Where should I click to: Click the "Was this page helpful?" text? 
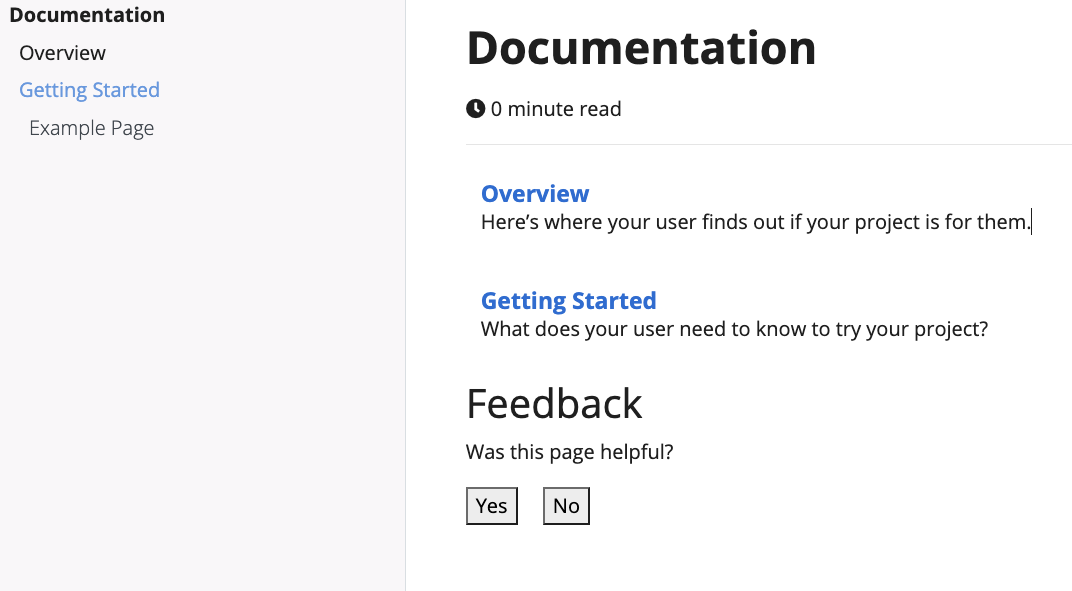pyautogui.click(x=569, y=451)
